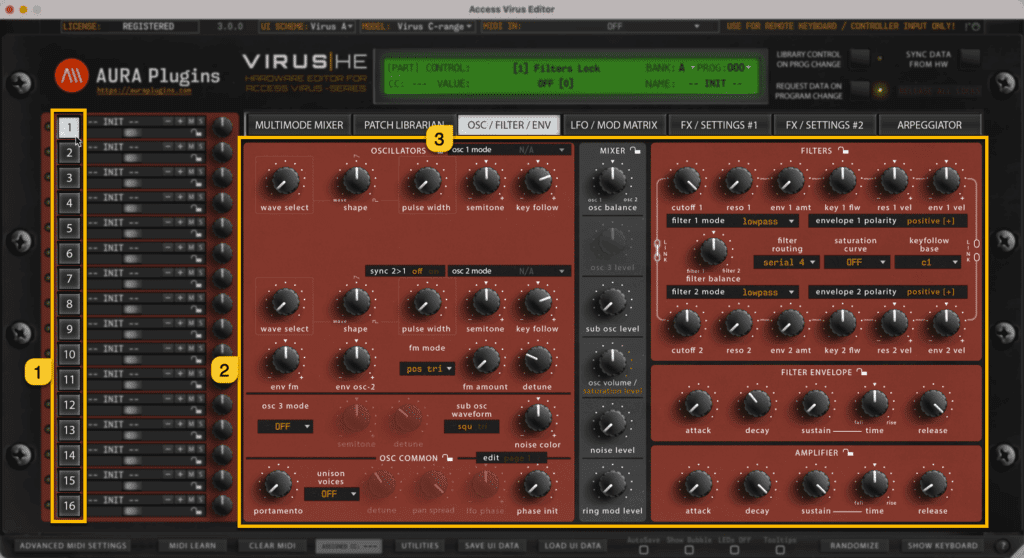
Task: Click the volume knob of part 1
Action: [223, 126]
